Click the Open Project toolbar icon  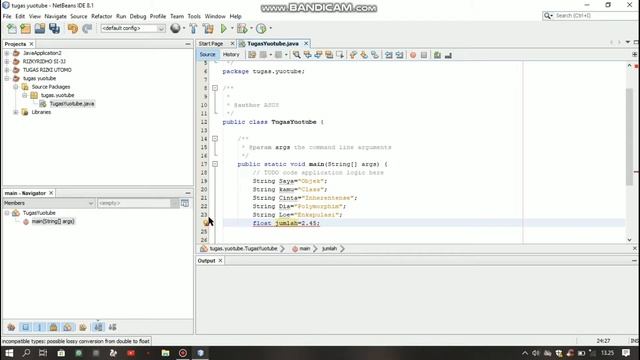(40, 28)
